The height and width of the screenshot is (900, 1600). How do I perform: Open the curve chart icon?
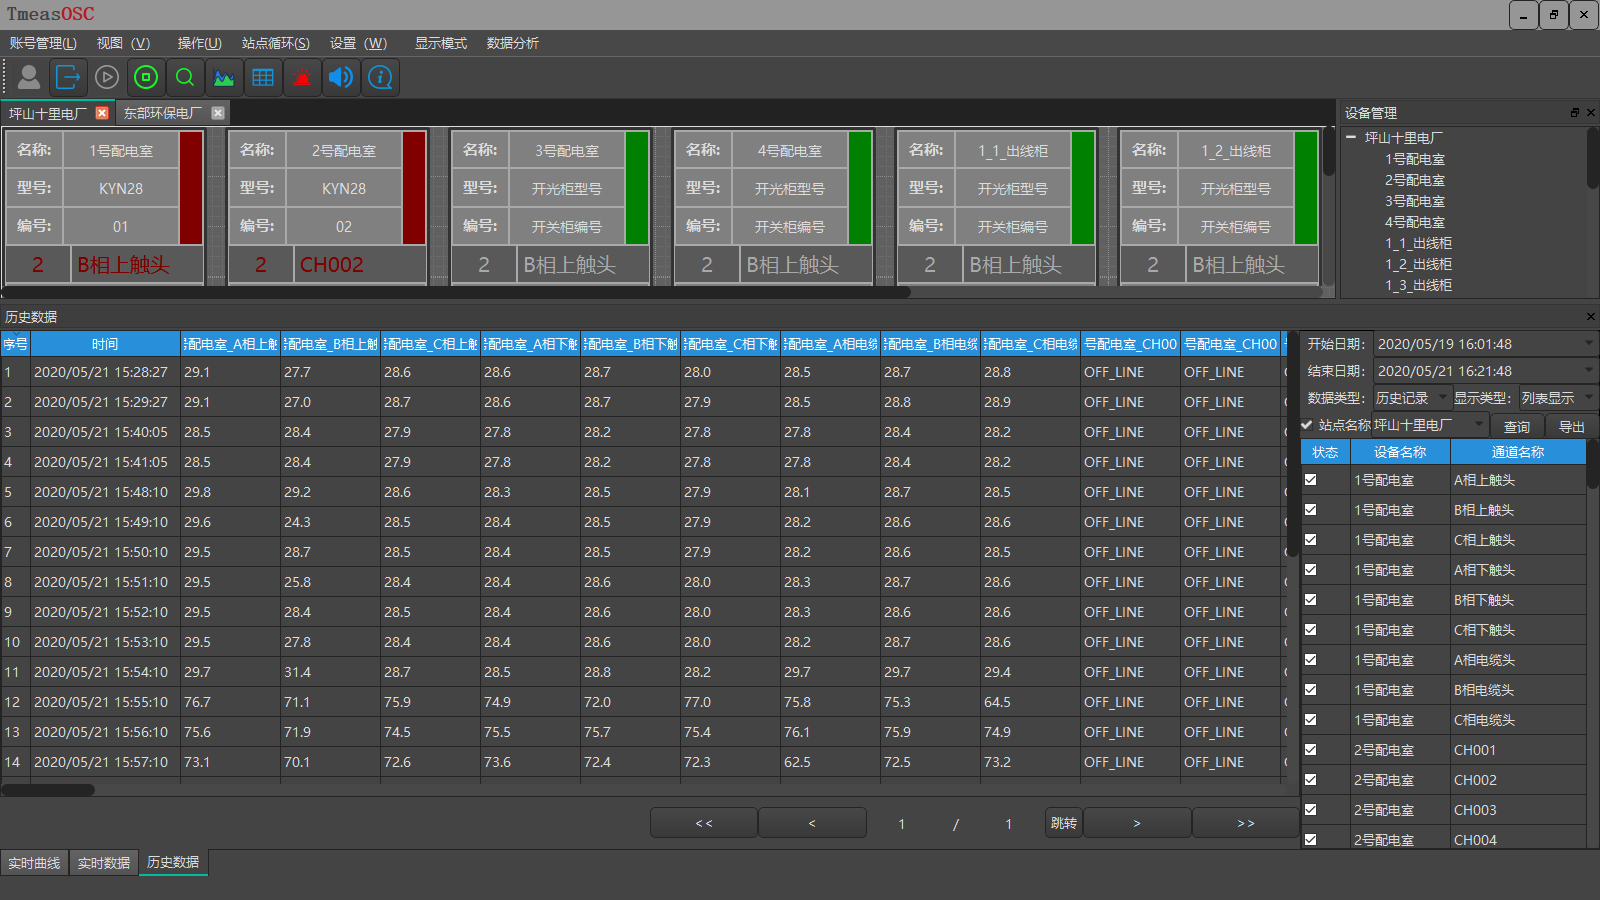point(224,77)
